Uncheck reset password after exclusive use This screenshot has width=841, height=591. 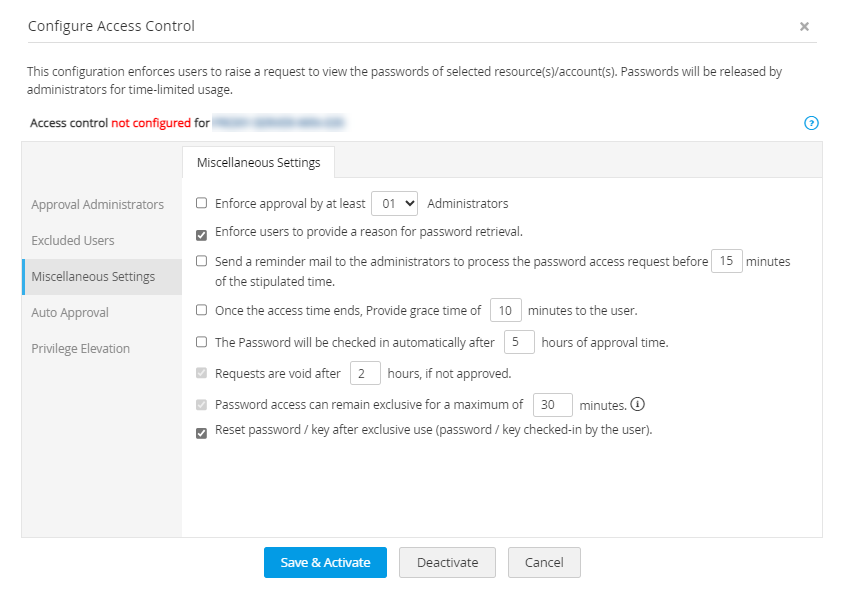[202, 433]
